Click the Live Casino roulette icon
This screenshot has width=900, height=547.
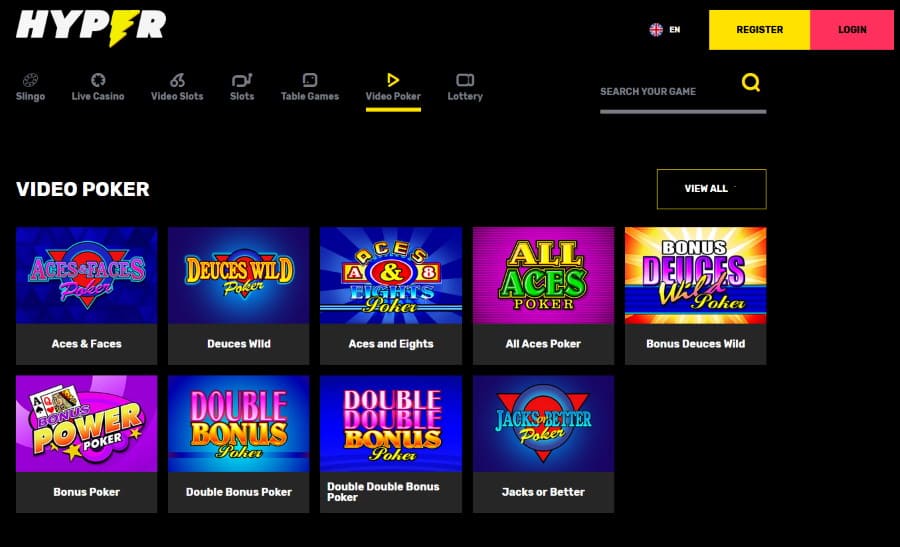[x=98, y=80]
